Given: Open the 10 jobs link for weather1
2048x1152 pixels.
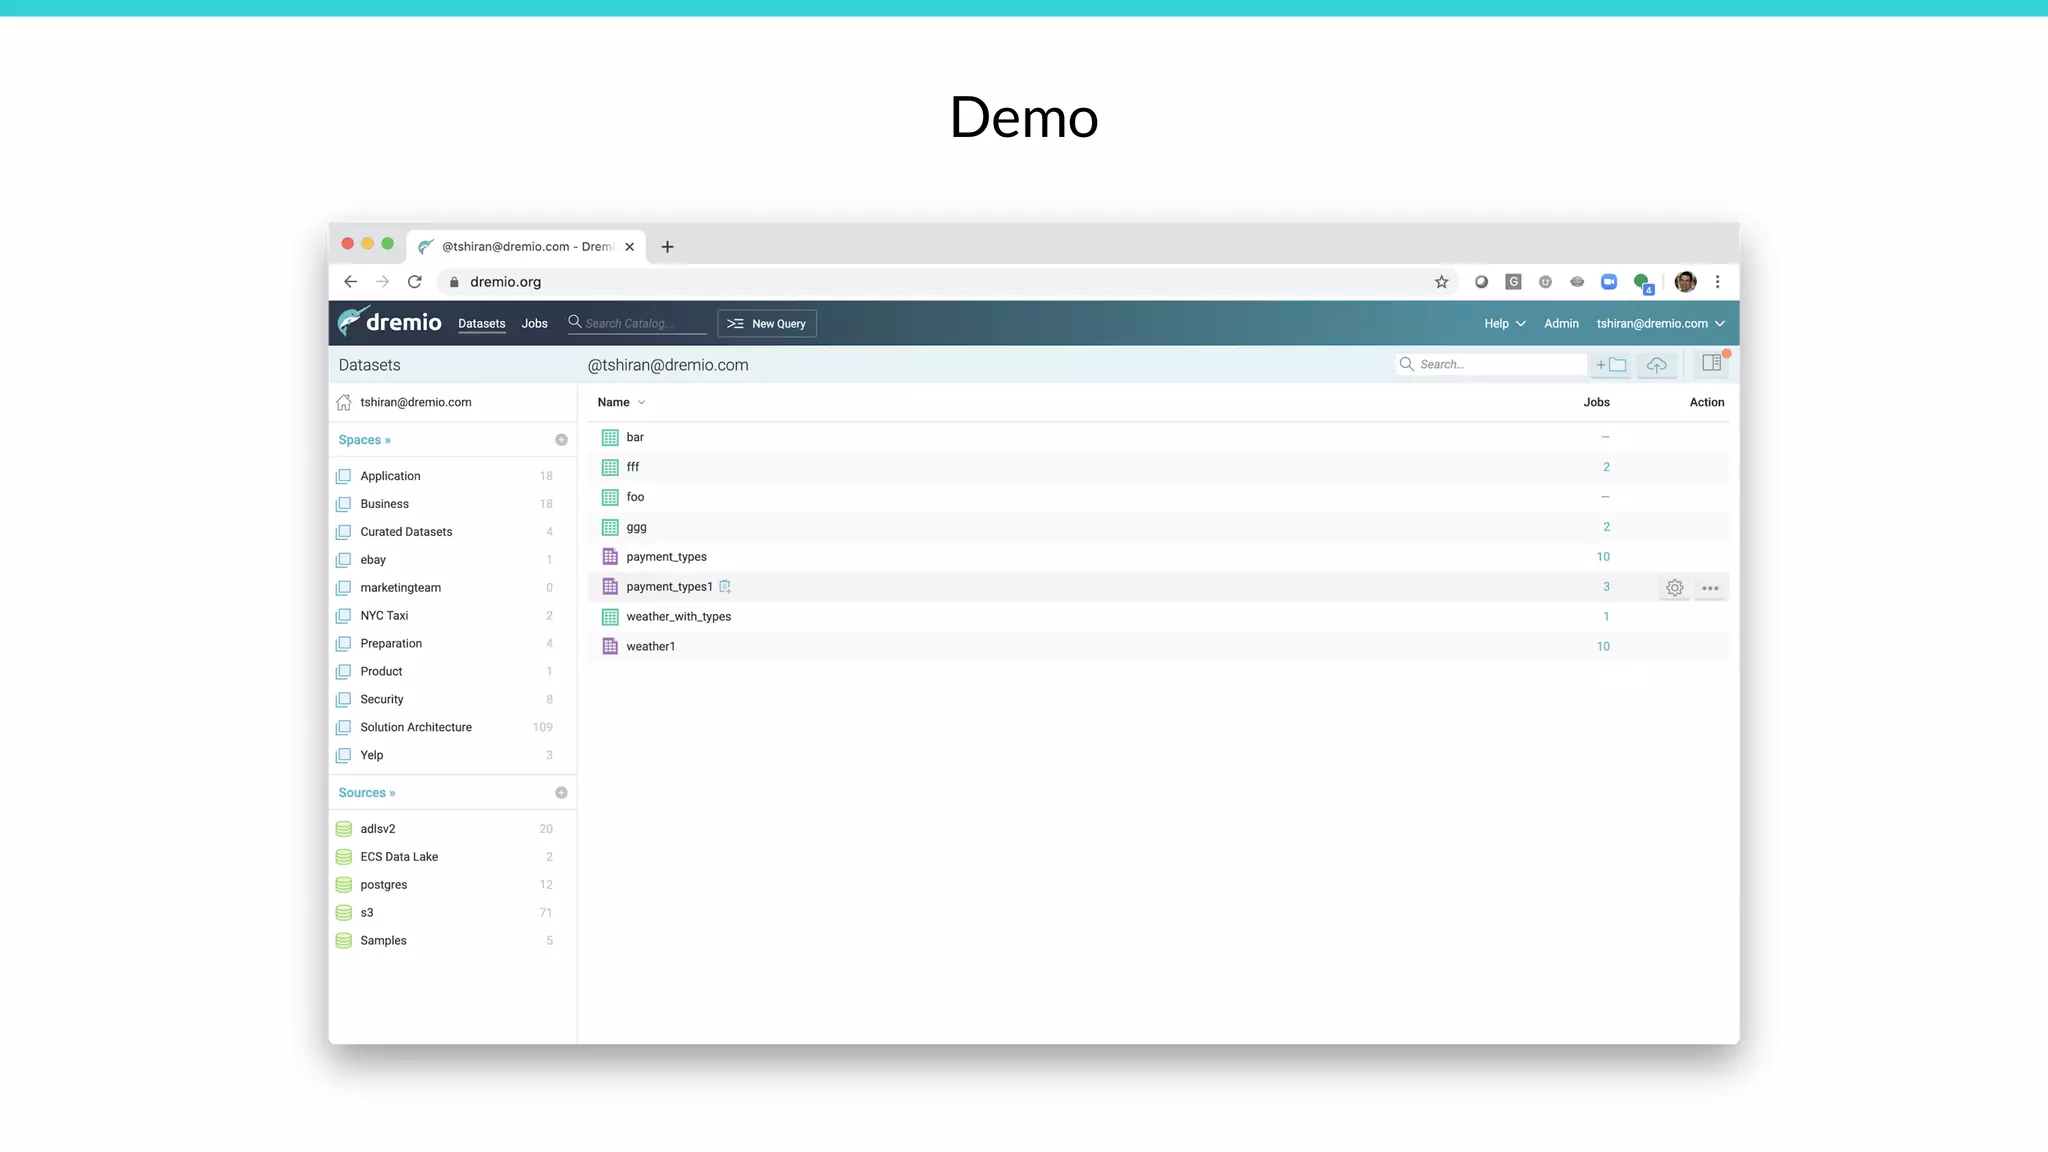Looking at the screenshot, I should click(x=1603, y=647).
